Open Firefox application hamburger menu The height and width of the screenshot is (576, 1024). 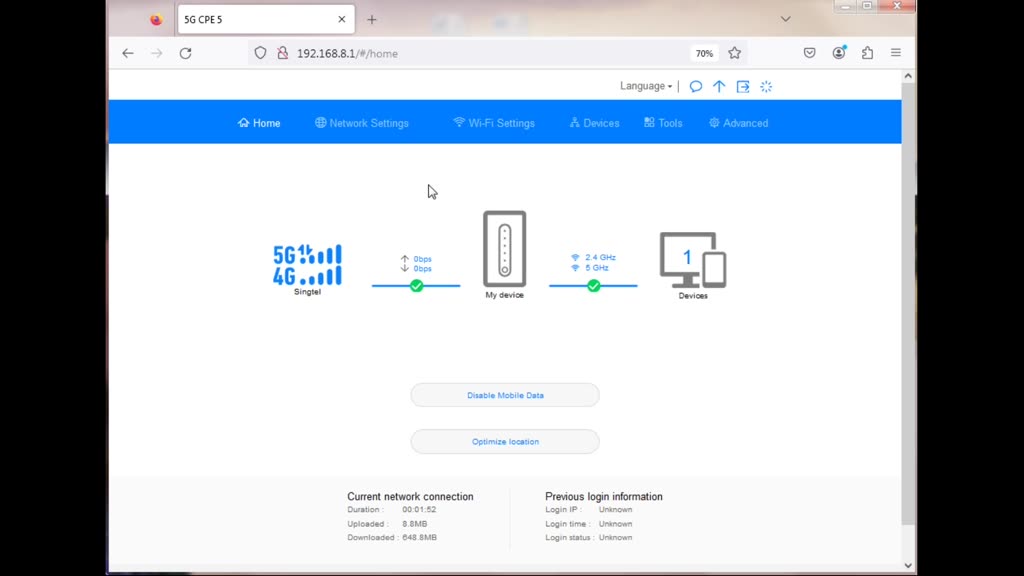896,53
